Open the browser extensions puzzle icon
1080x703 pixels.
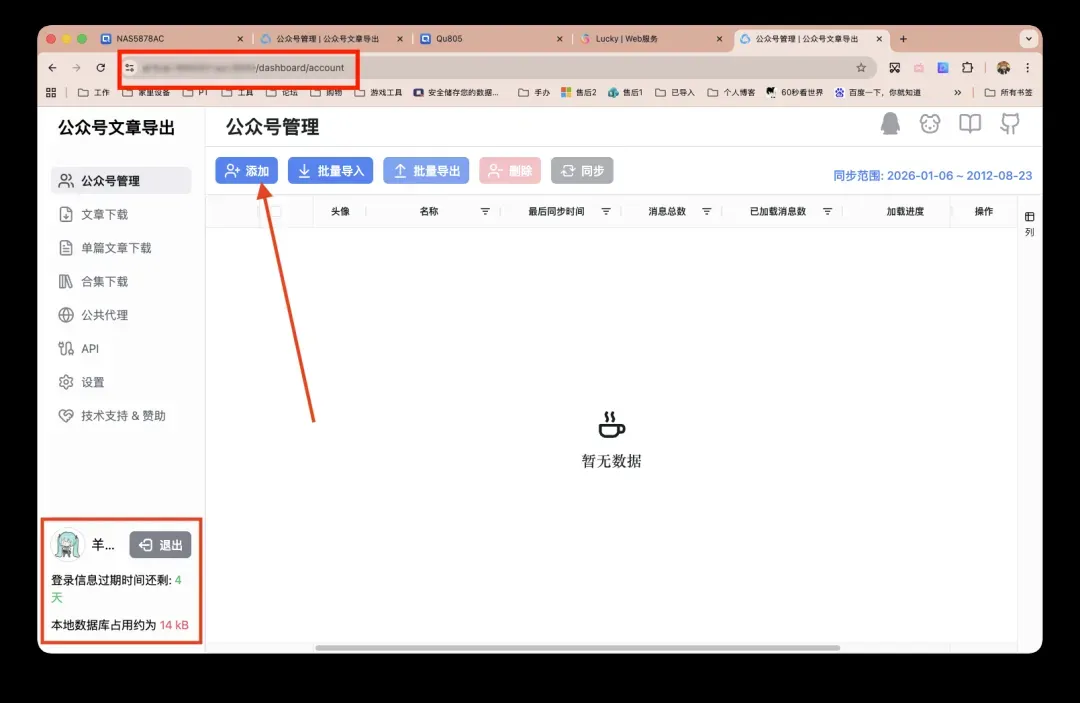[x=967, y=68]
